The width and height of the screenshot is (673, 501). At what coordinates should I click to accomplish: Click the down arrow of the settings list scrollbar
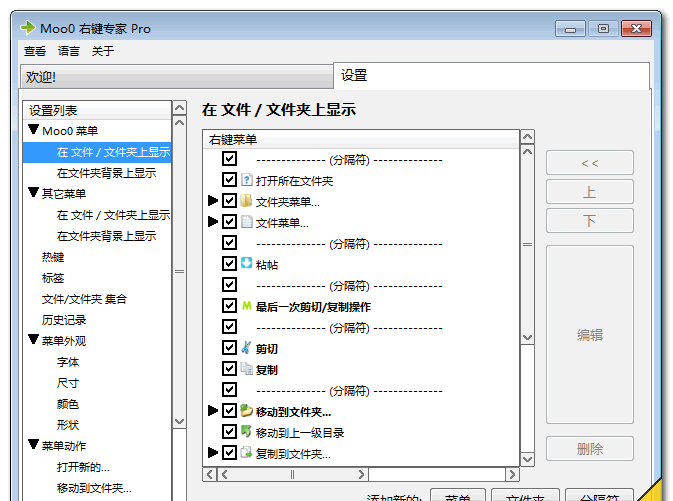pyautogui.click(x=179, y=422)
